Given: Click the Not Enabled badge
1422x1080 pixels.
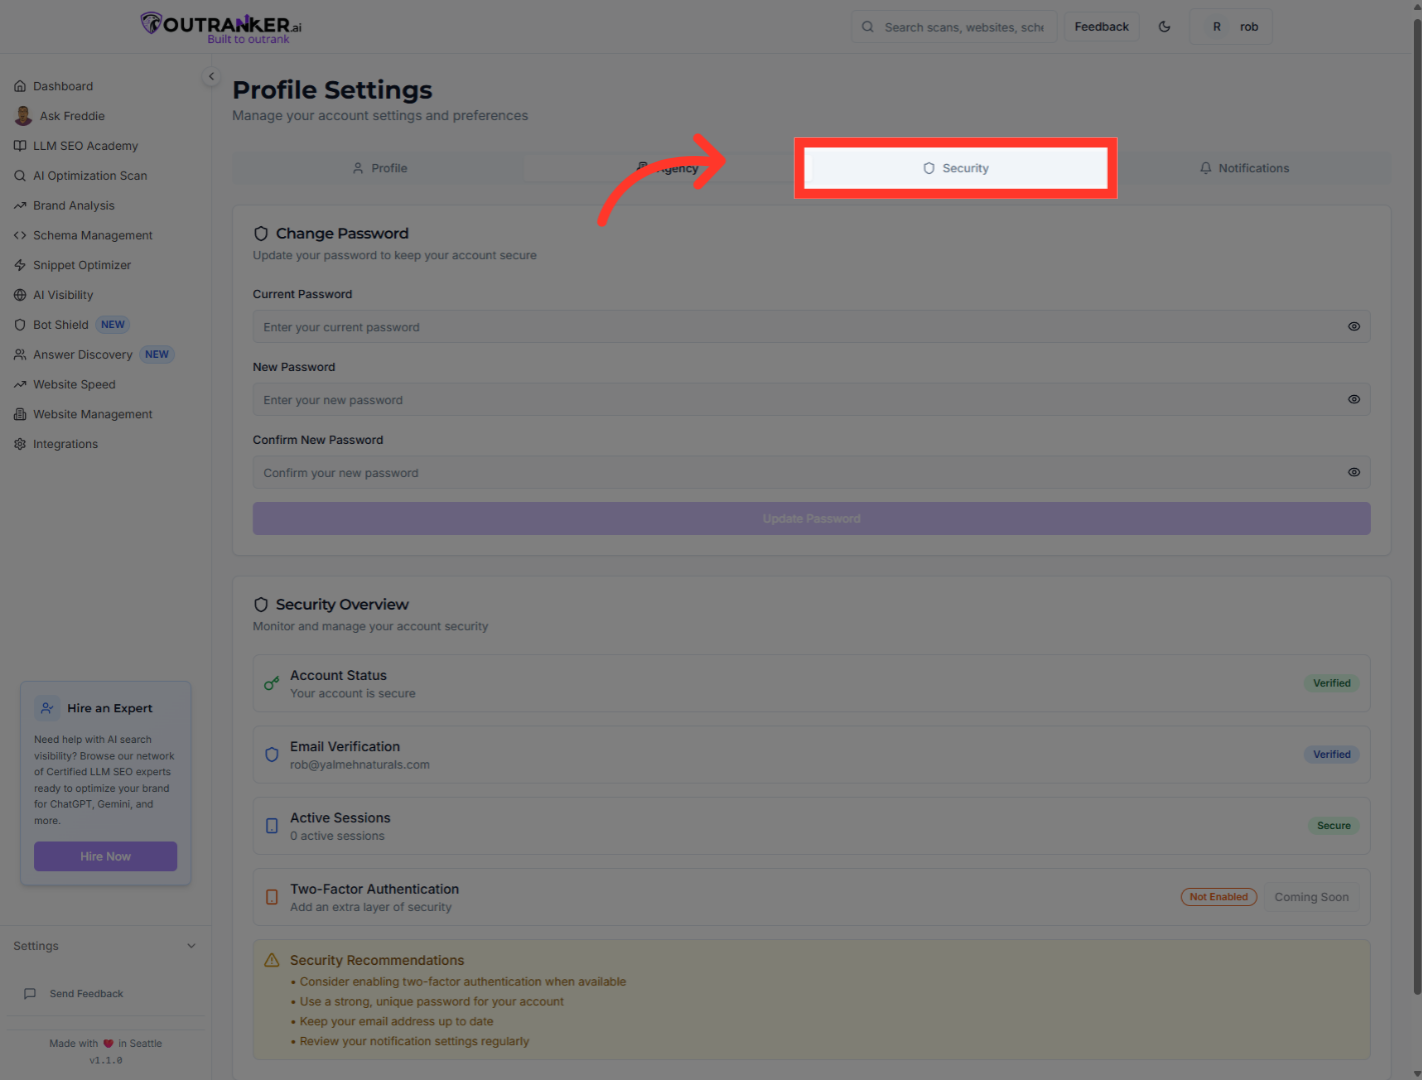Looking at the screenshot, I should point(1218,897).
